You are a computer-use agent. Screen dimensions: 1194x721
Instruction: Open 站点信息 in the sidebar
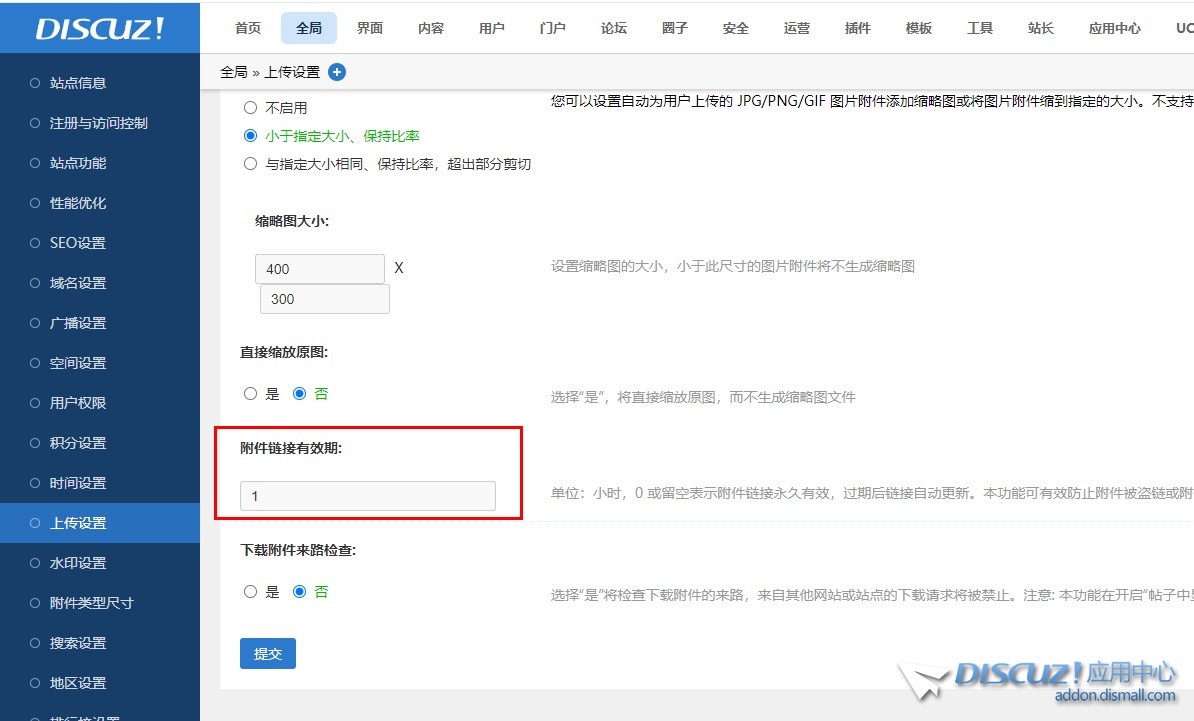pos(78,83)
